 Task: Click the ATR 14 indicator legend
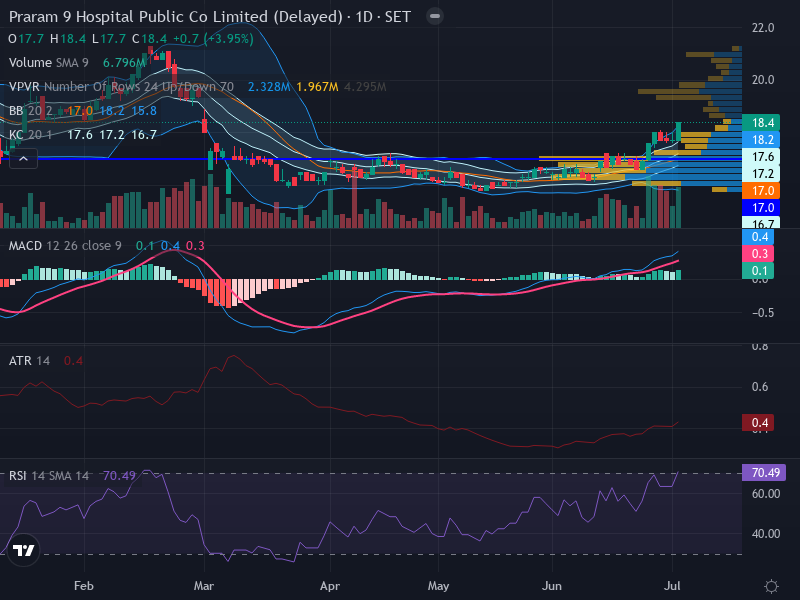(30, 361)
